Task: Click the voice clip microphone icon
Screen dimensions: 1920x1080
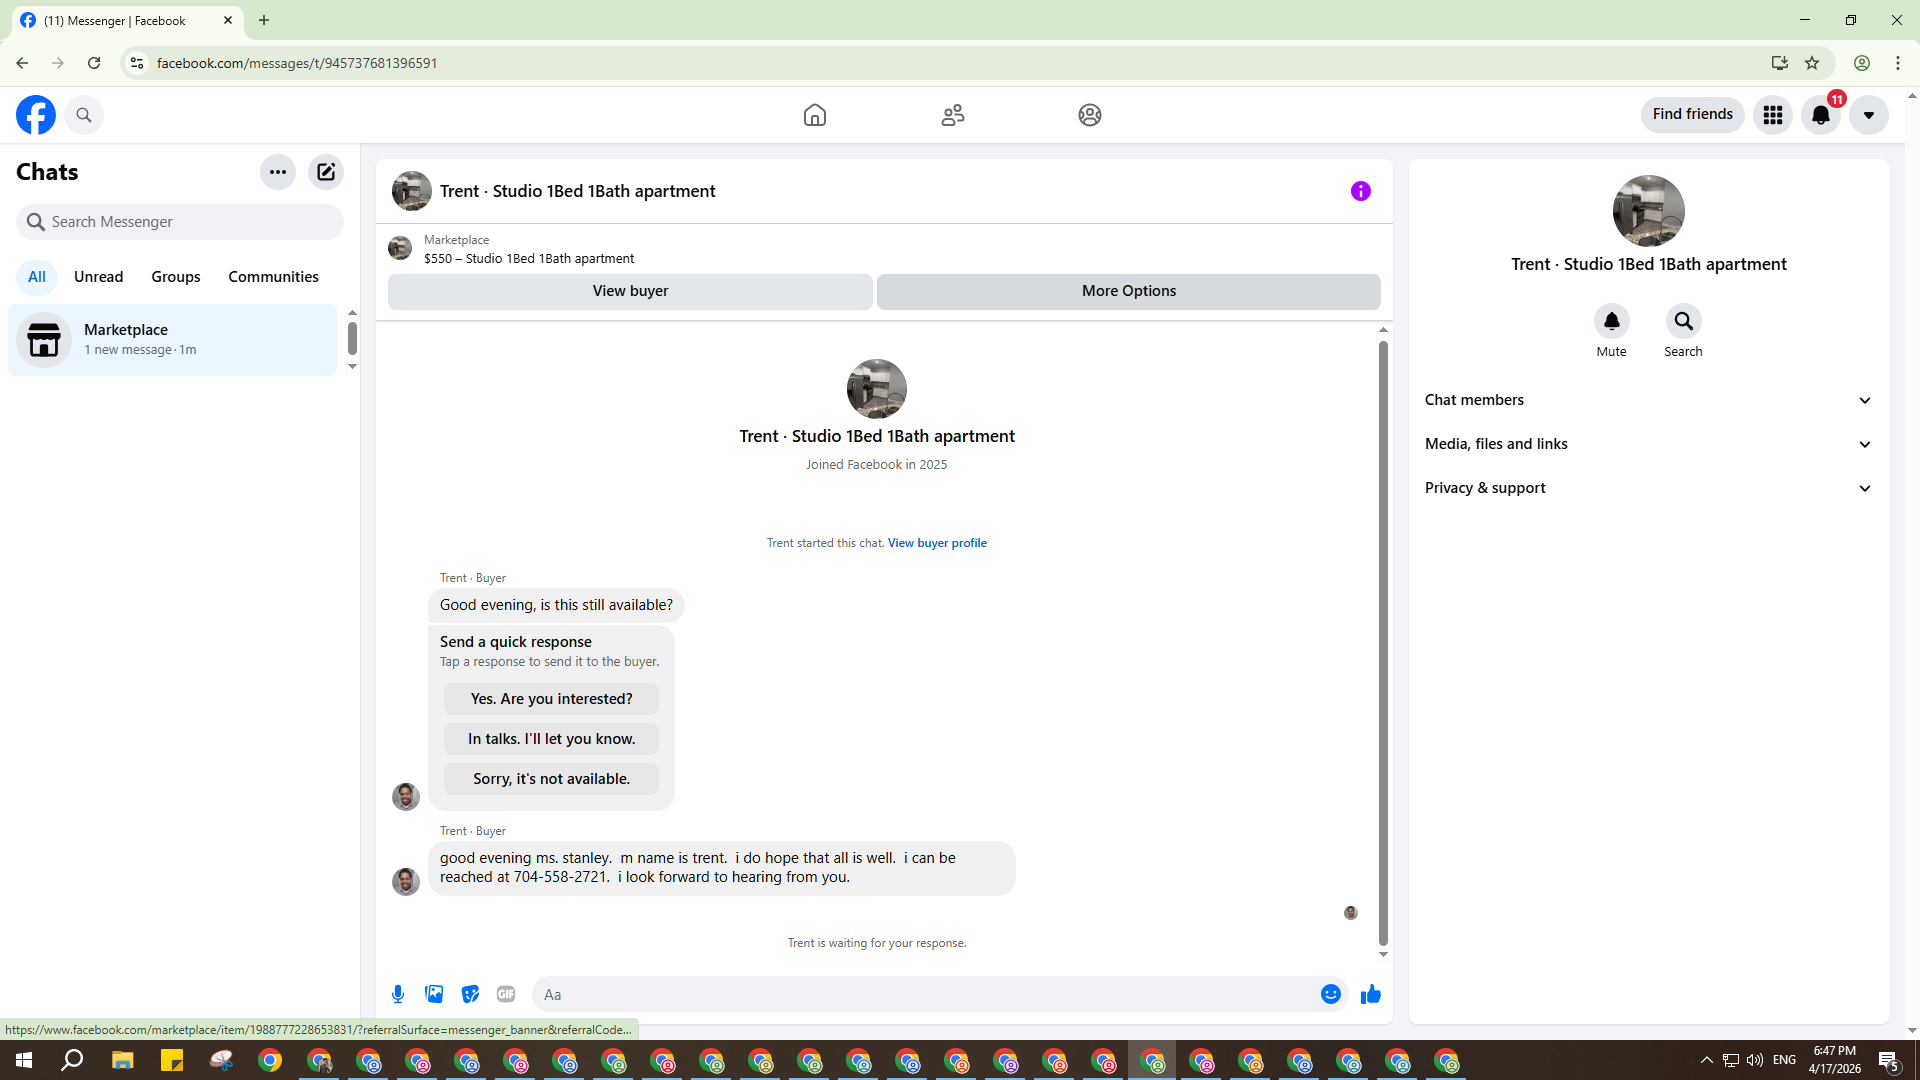Action: 398,994
